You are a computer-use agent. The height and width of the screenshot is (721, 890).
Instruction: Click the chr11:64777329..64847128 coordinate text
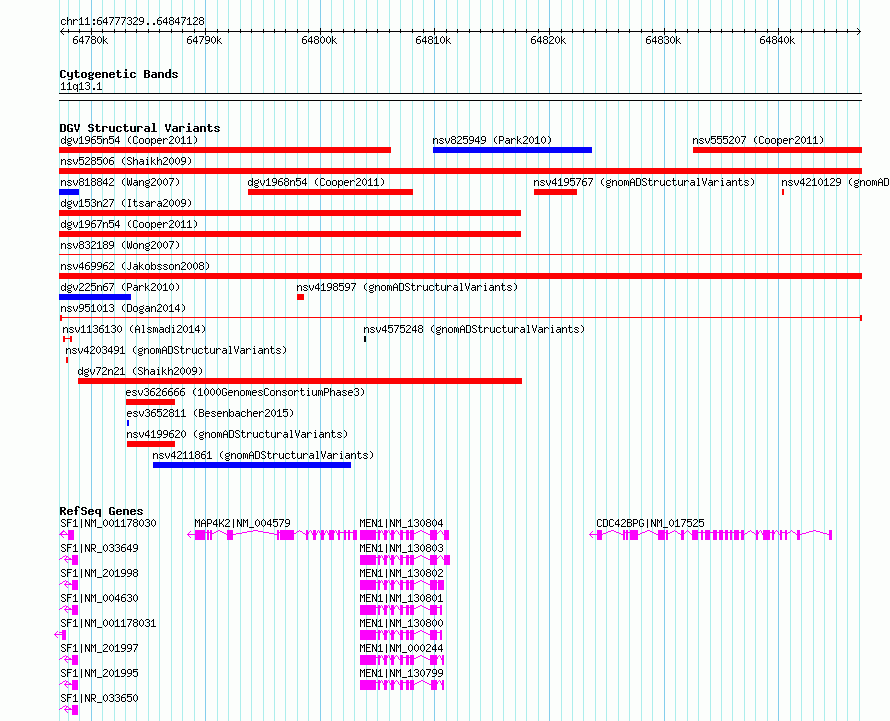click(132, 21)
